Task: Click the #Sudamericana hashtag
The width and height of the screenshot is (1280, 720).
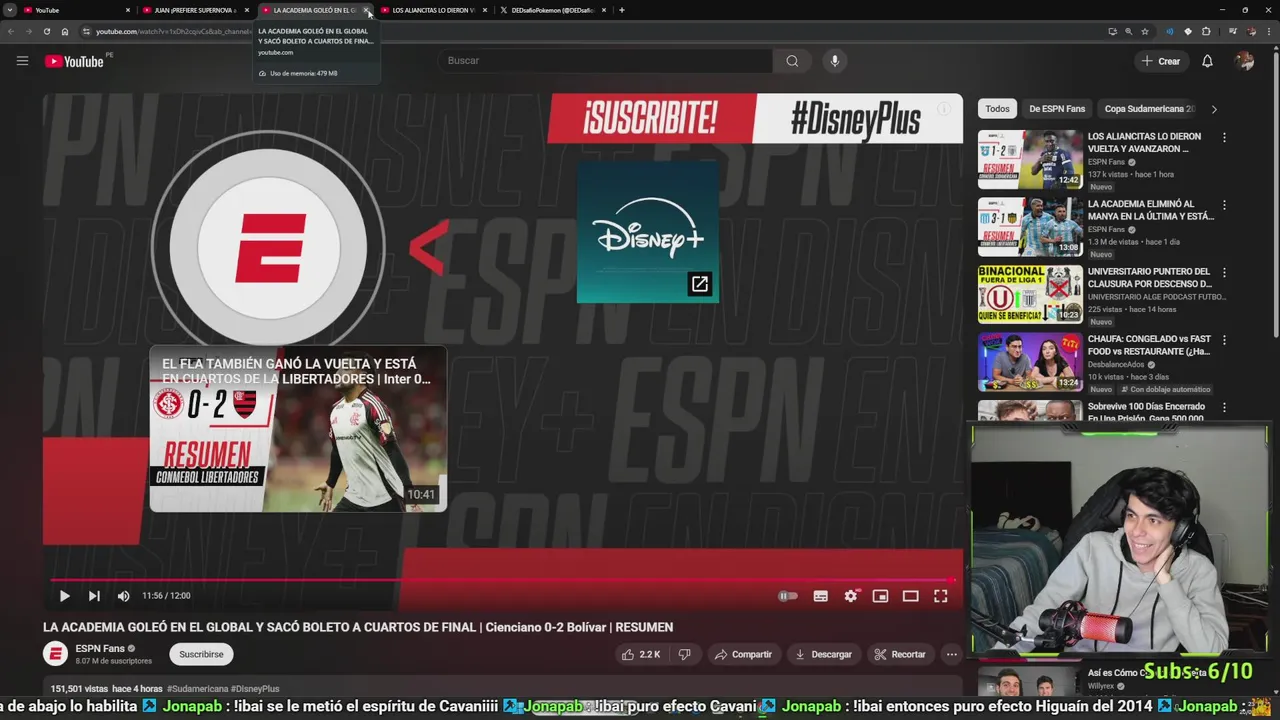Action: 198,689
